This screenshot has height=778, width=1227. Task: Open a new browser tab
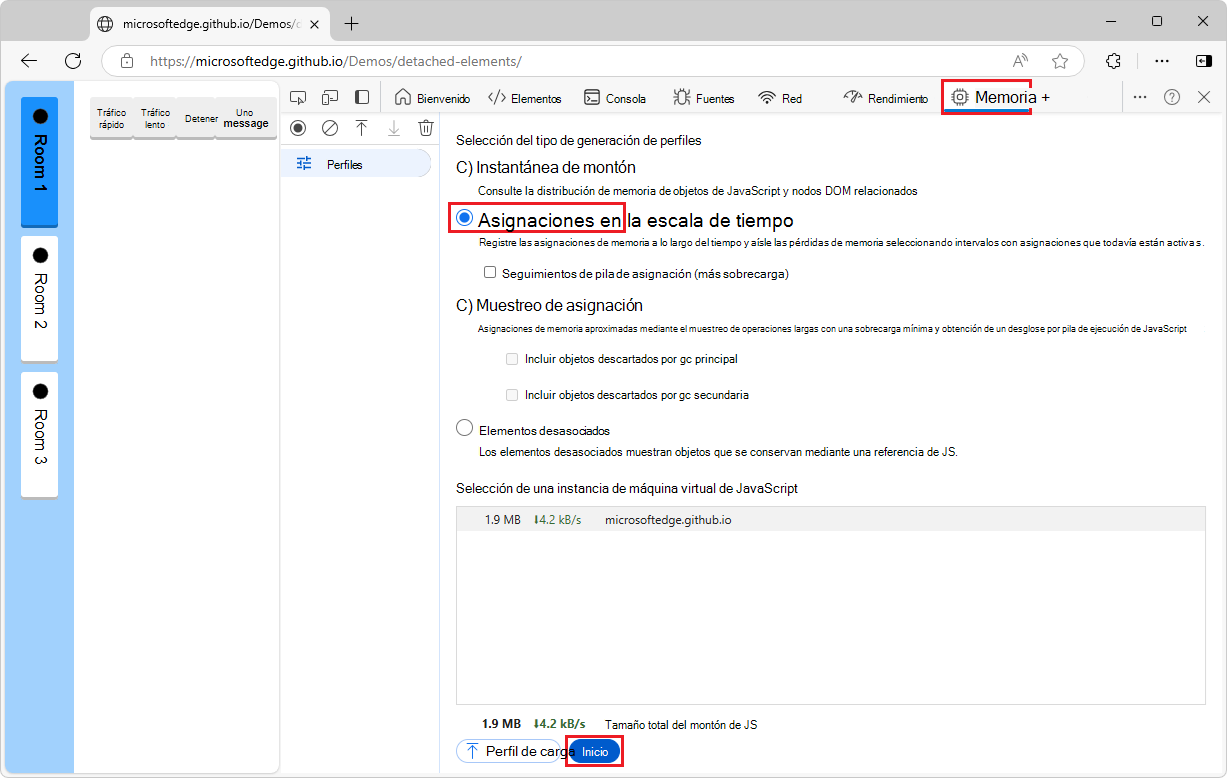click(x=351, y=24)
